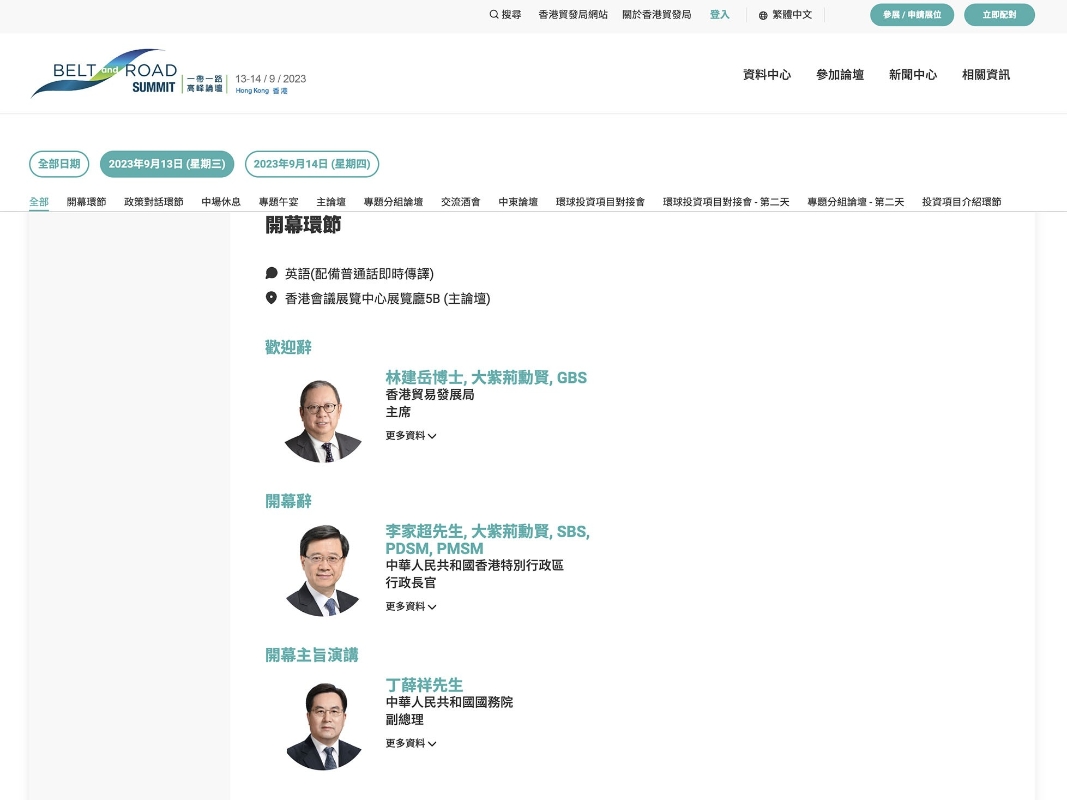Click the 參展 / 申請展位 button

912,15
